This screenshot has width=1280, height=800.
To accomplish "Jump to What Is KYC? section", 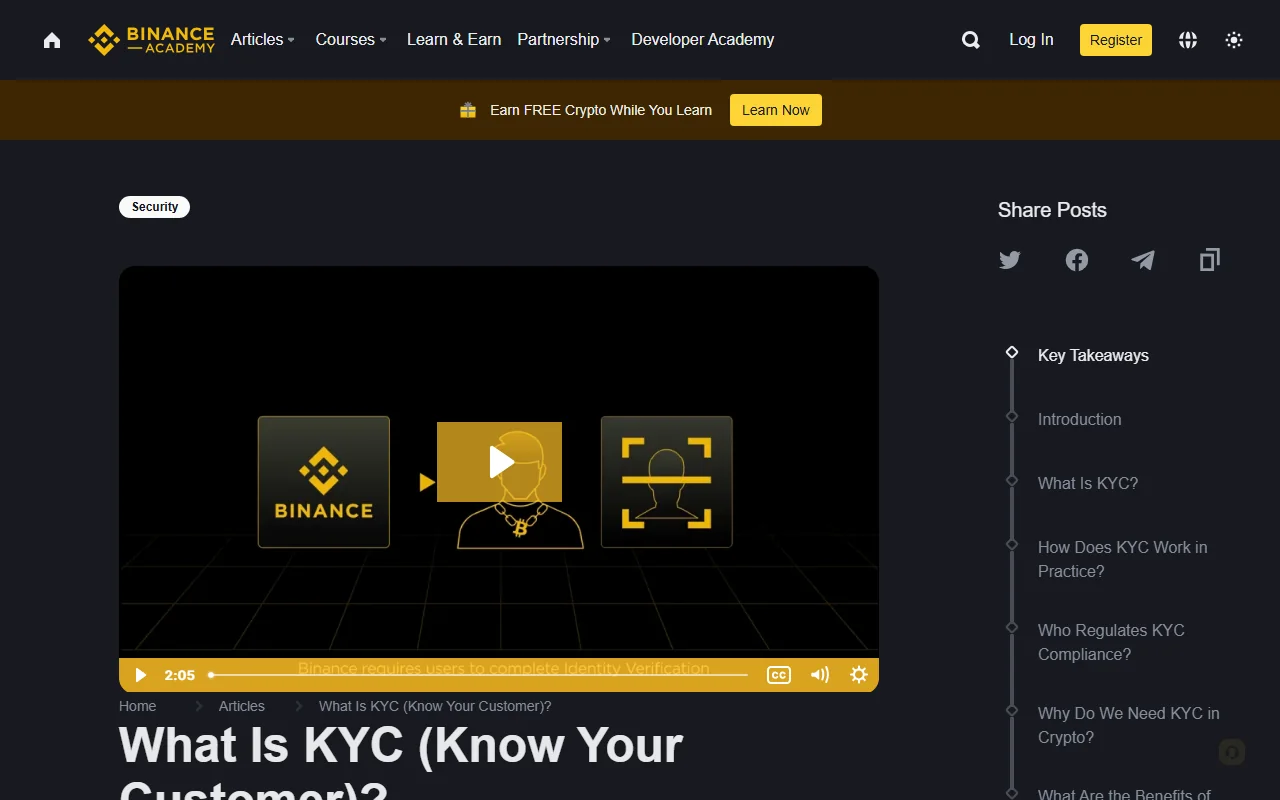I will [1088, 483].
